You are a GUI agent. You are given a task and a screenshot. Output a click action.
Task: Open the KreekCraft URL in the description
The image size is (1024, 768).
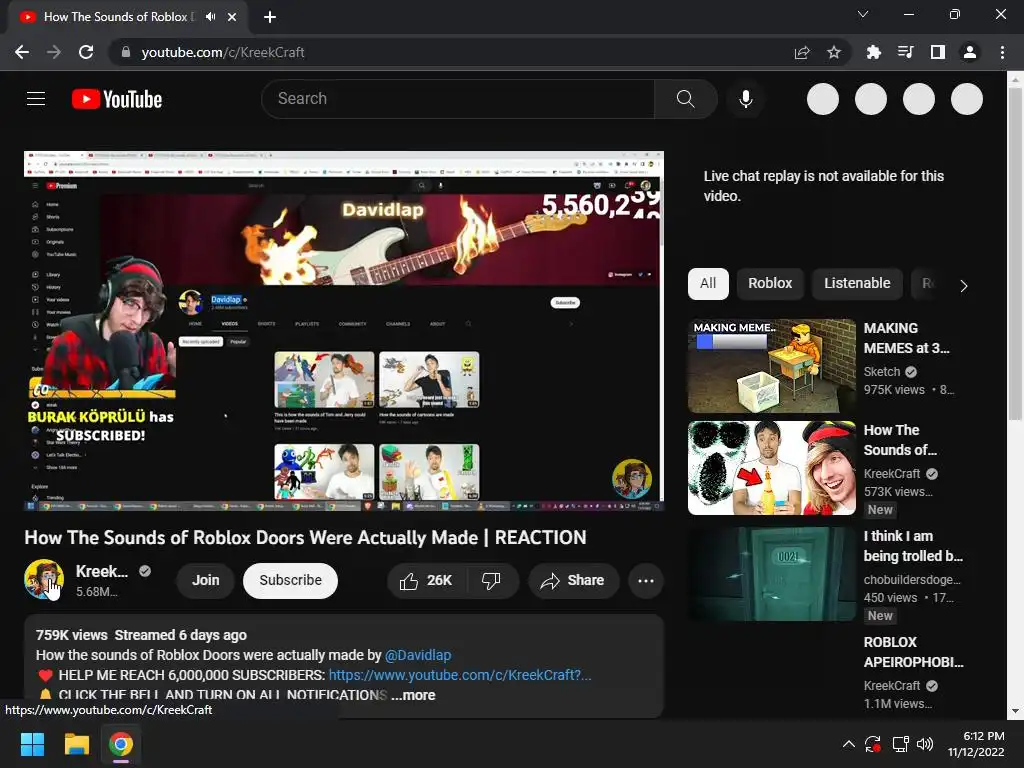click(x=460, y=675)
